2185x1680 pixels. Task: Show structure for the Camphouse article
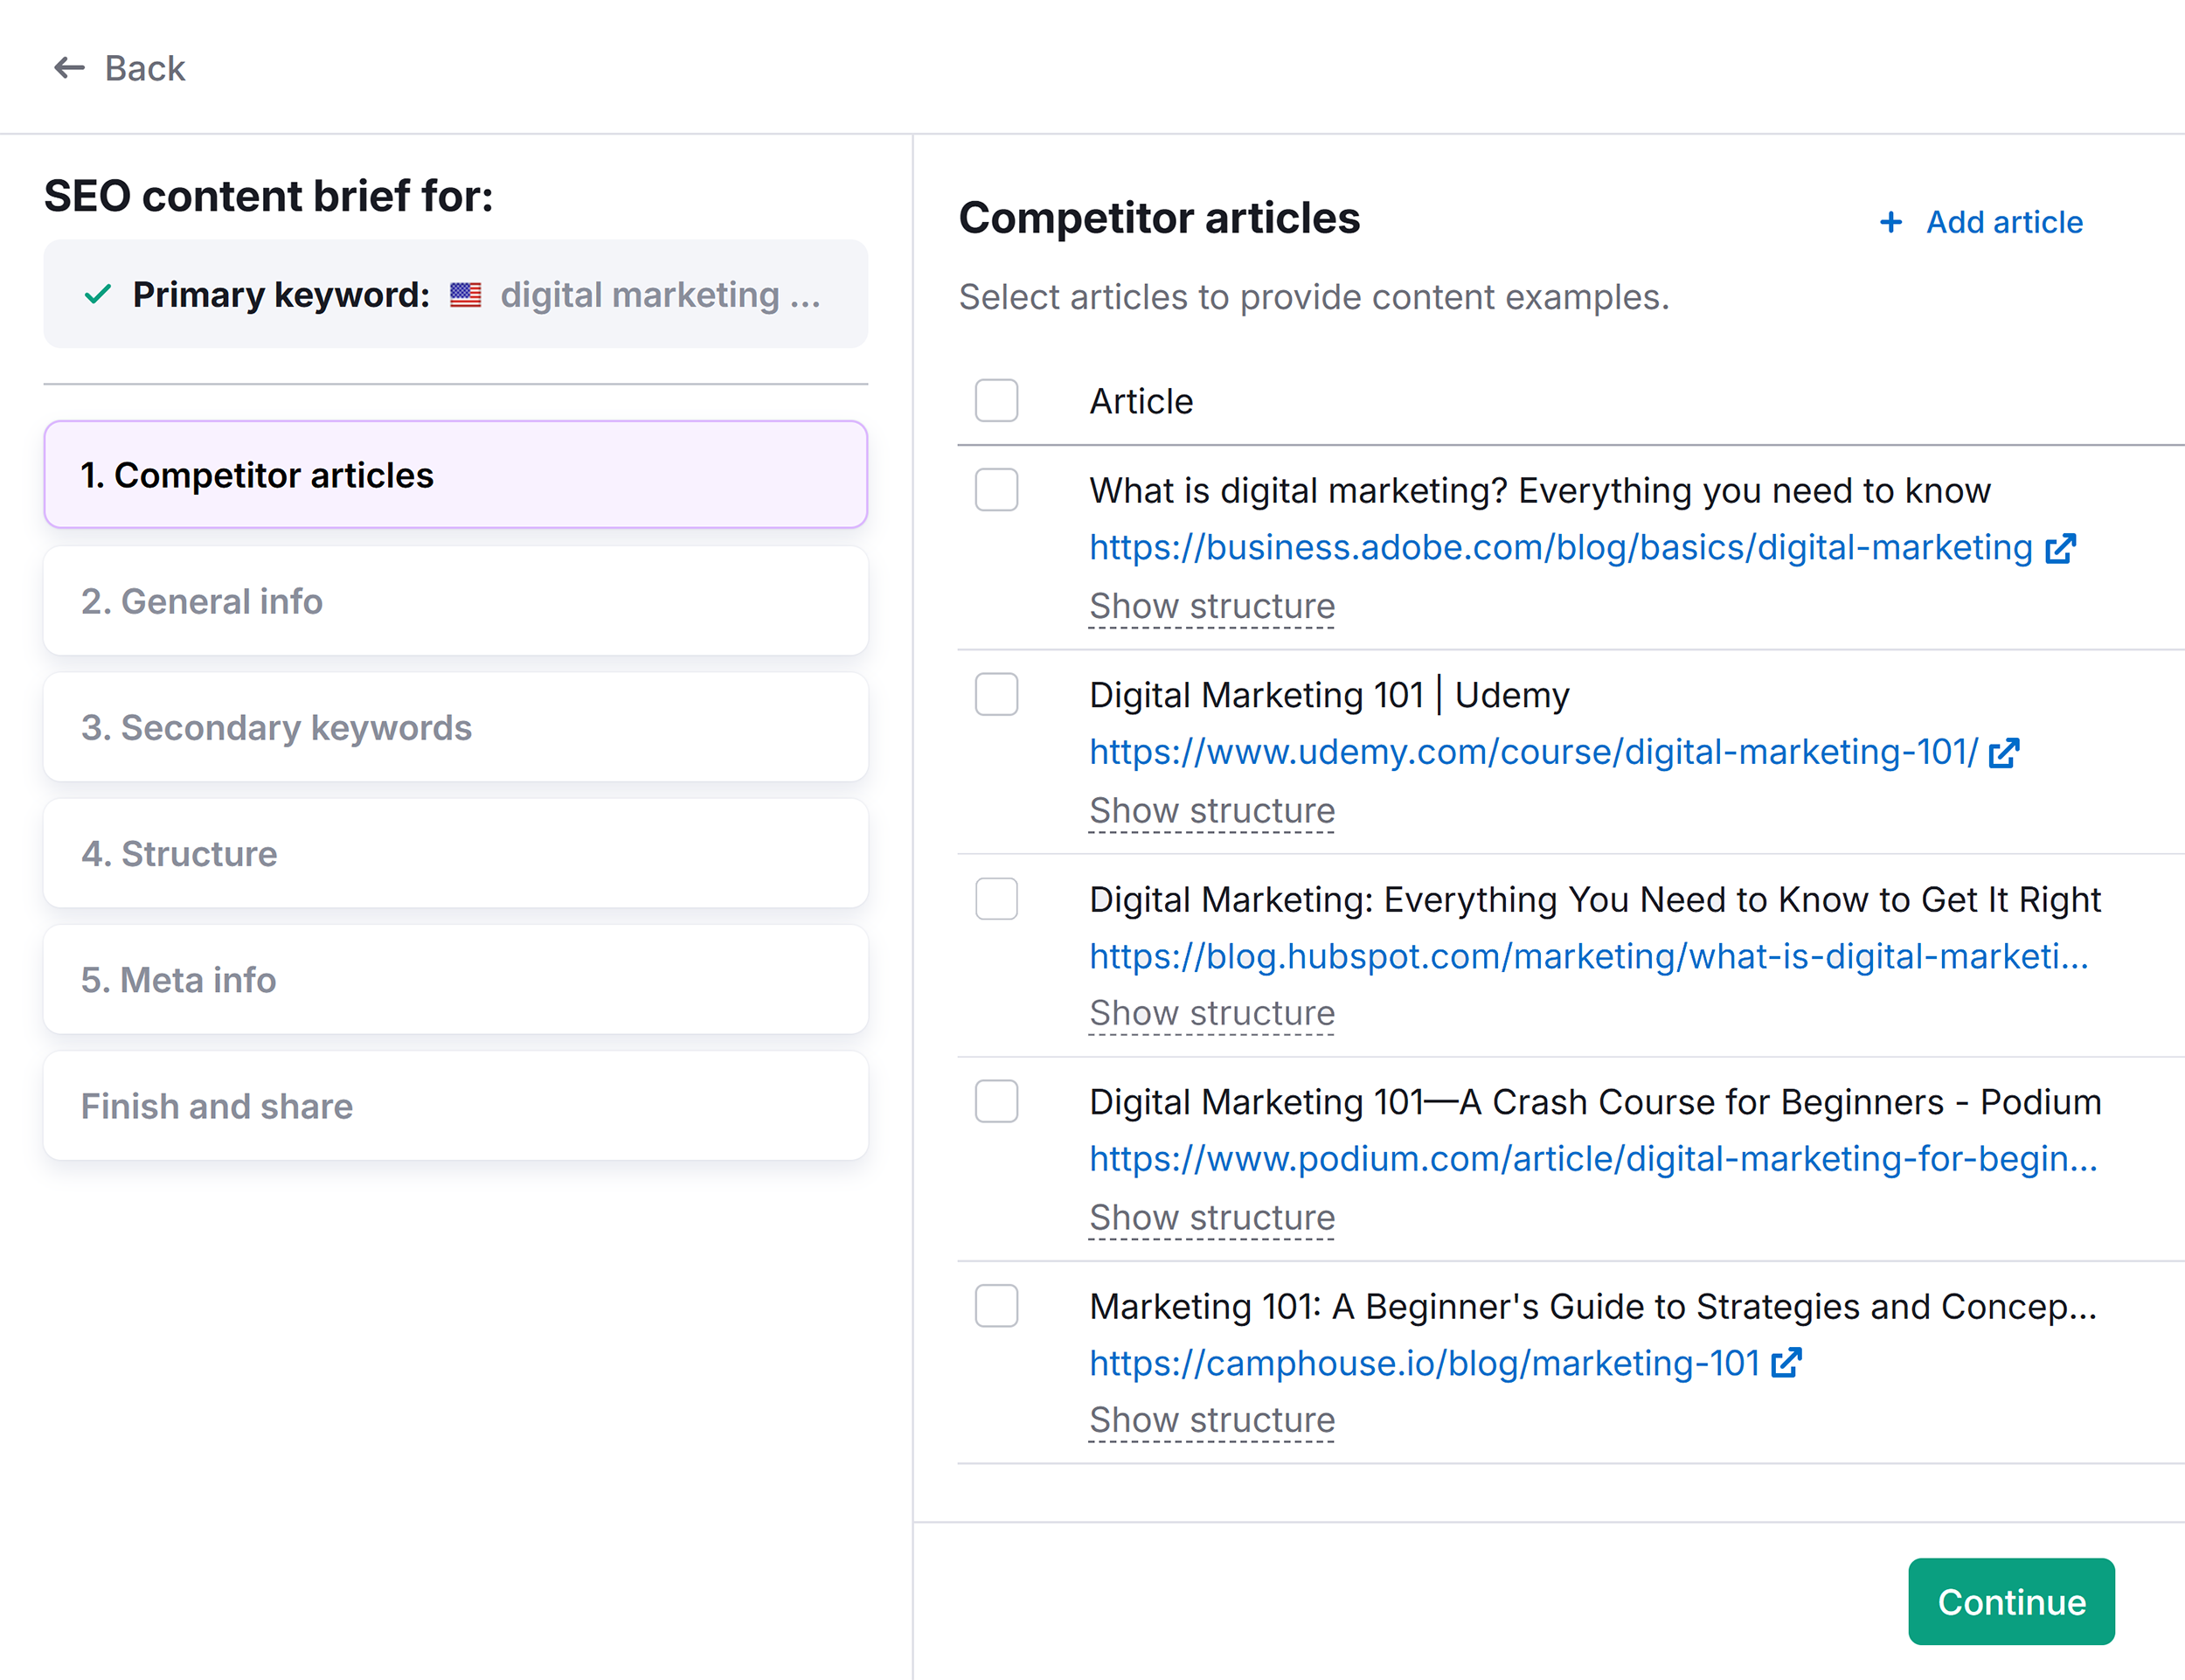[1211, 1420]
